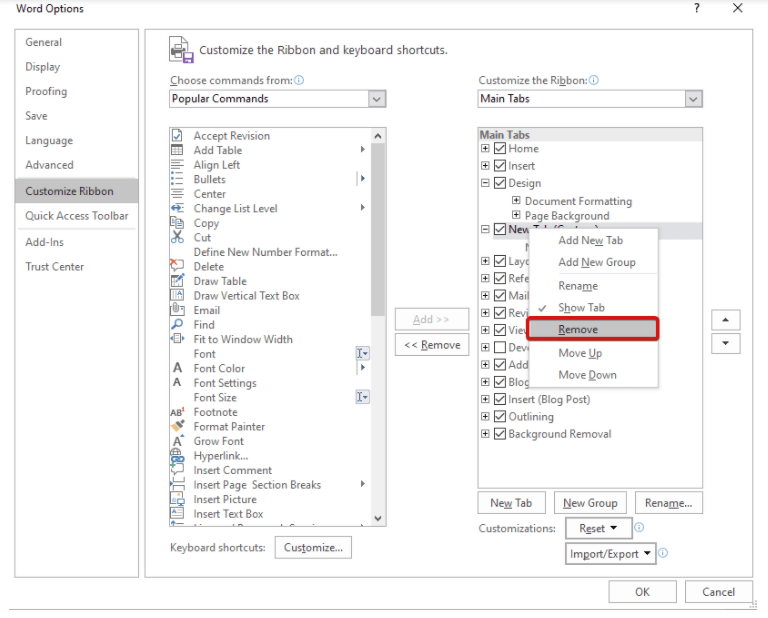Click the << Remove button

432,345
